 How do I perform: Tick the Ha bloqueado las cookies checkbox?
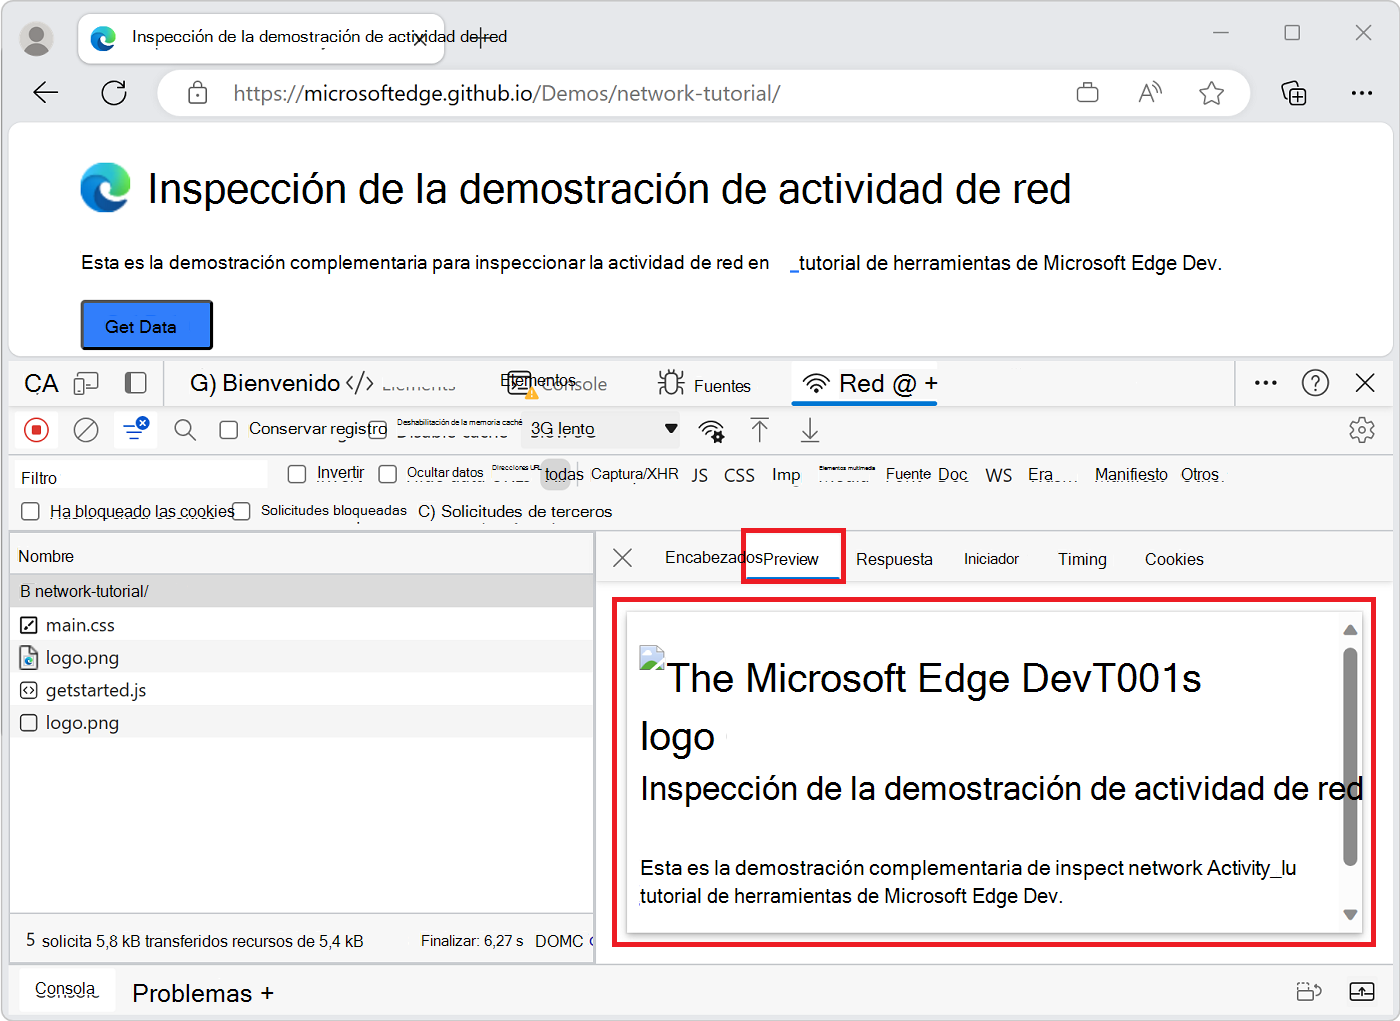[31, 511]
